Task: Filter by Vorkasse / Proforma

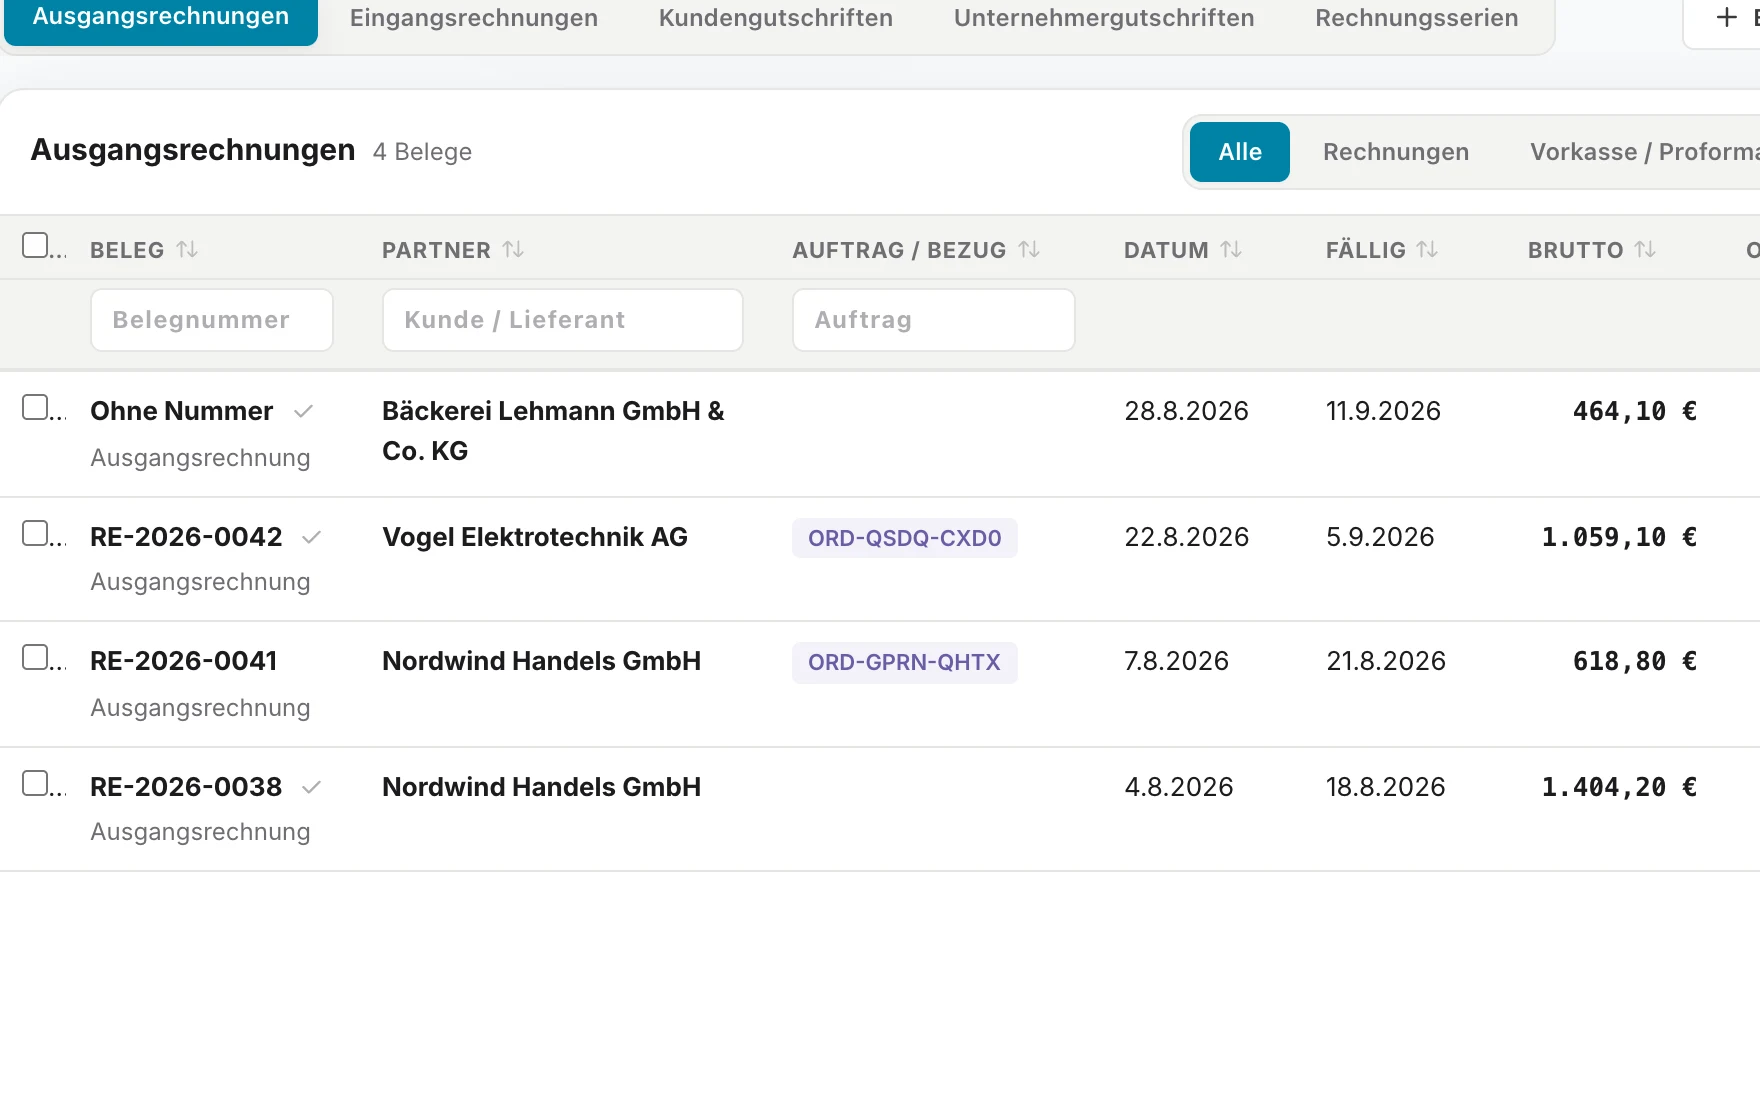Action: pos(1644,152)
